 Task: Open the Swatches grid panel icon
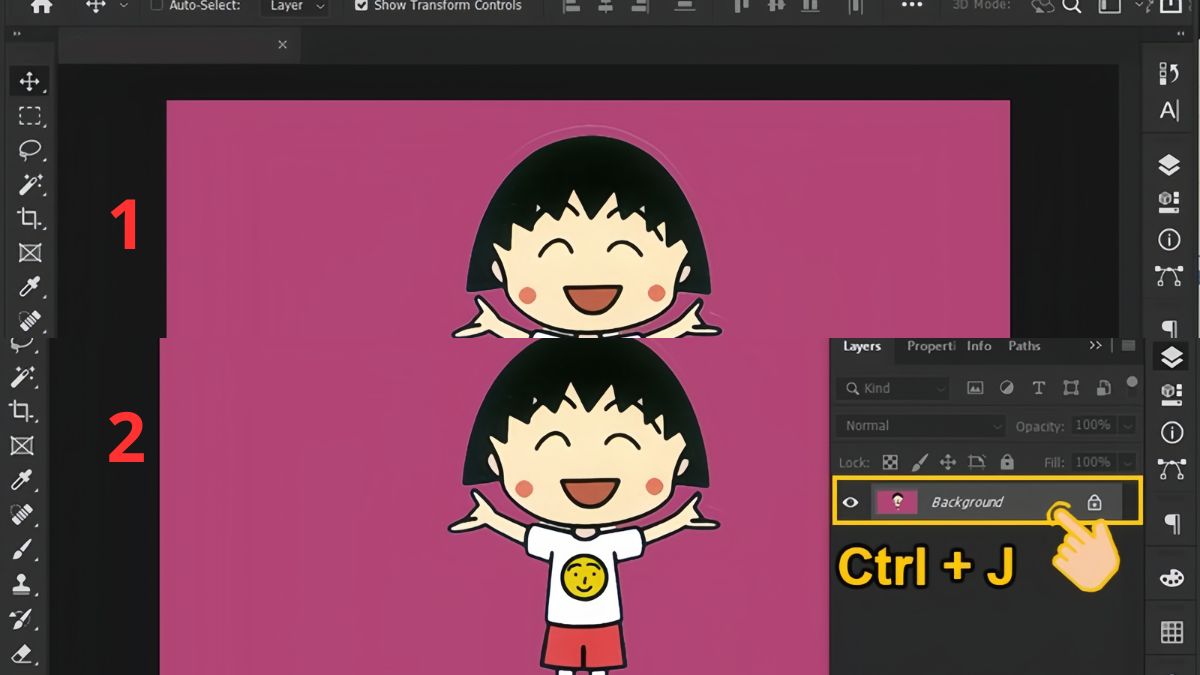[x=1170, y=632]
